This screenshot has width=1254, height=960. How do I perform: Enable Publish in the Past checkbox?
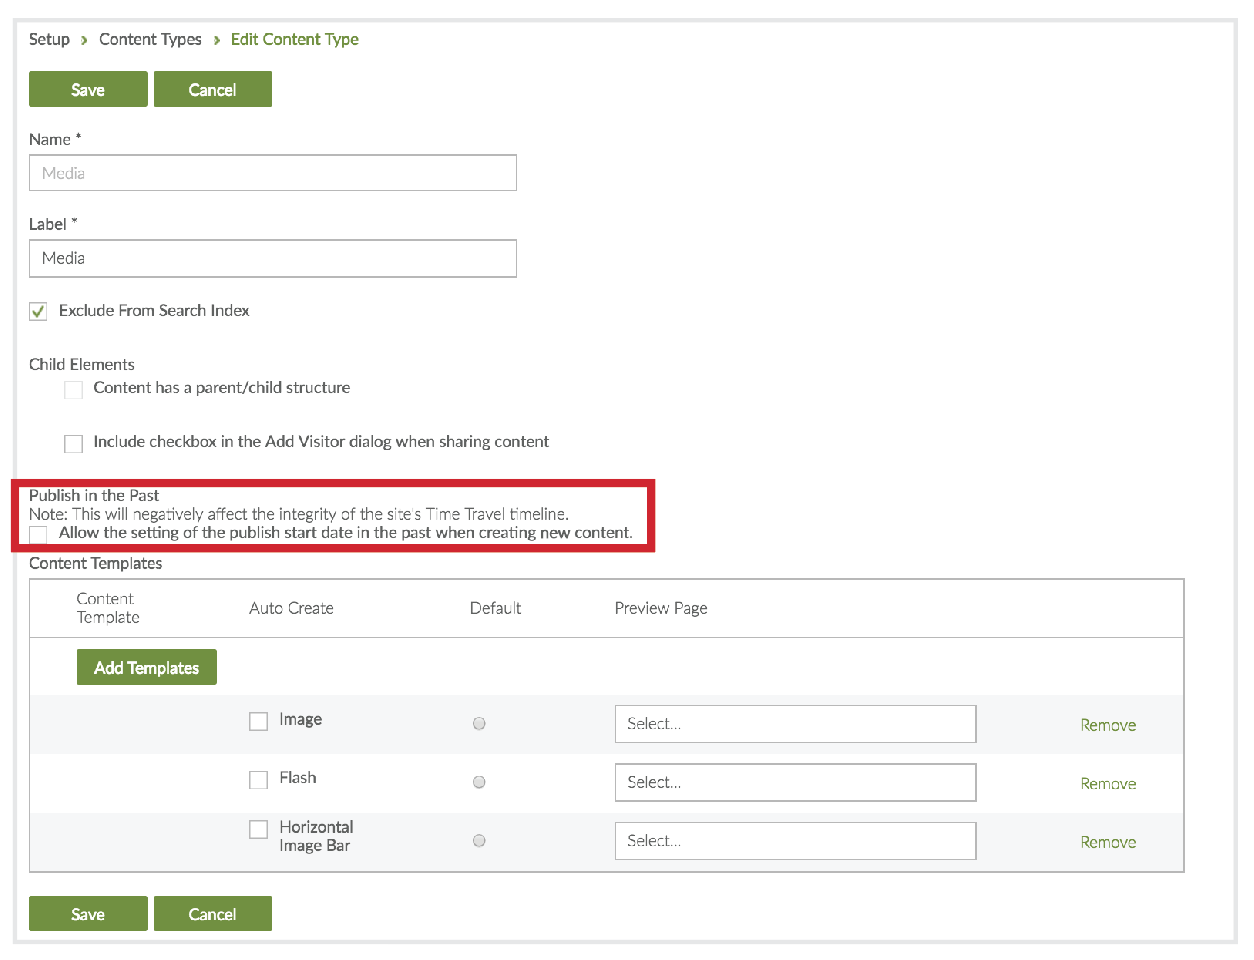tap(38, 534)
